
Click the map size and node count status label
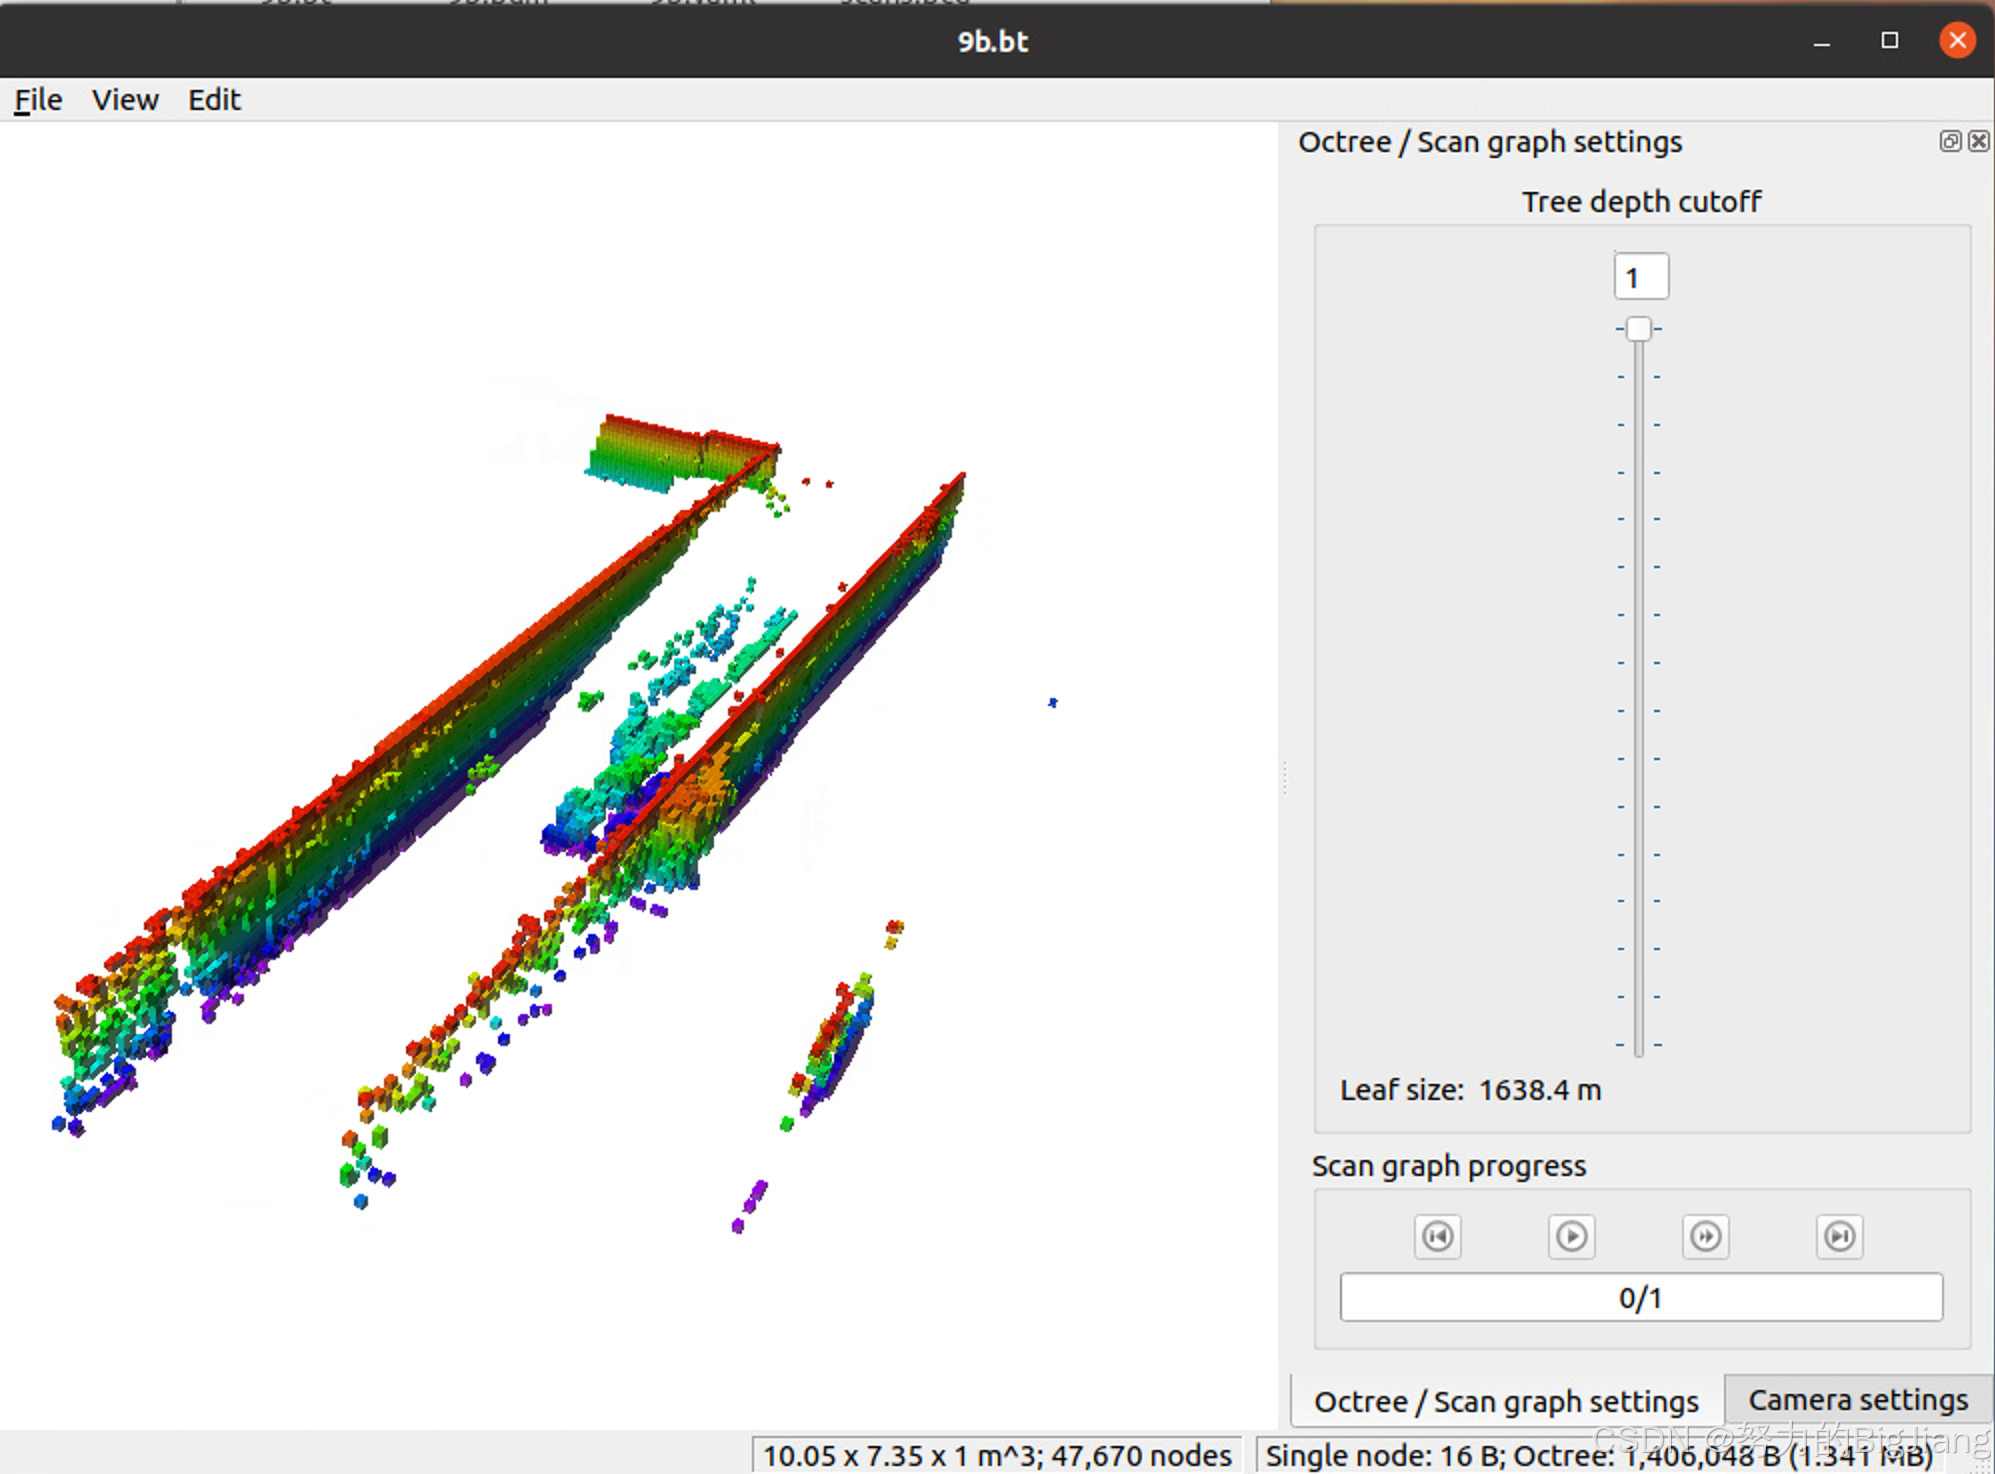(997, 1455)
